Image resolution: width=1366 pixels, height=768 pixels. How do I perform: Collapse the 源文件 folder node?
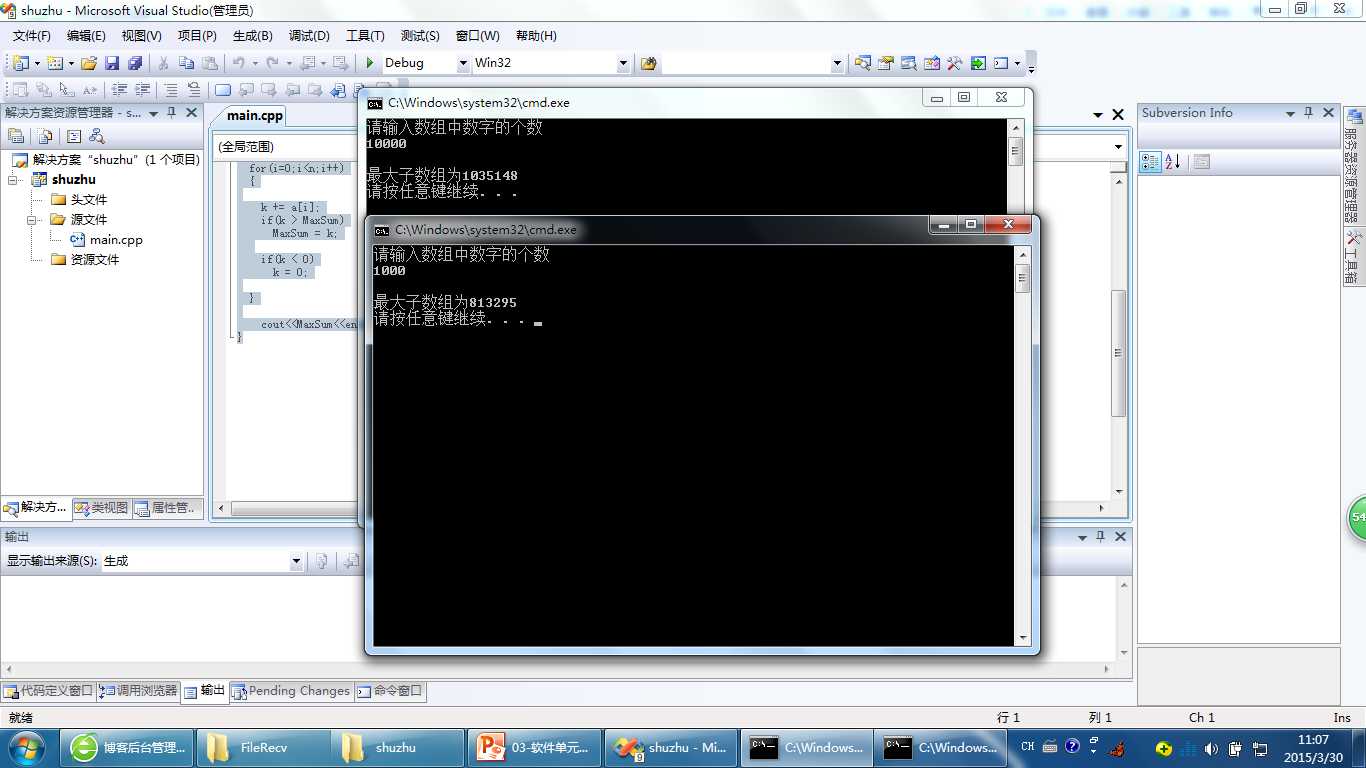click(31, 220)
